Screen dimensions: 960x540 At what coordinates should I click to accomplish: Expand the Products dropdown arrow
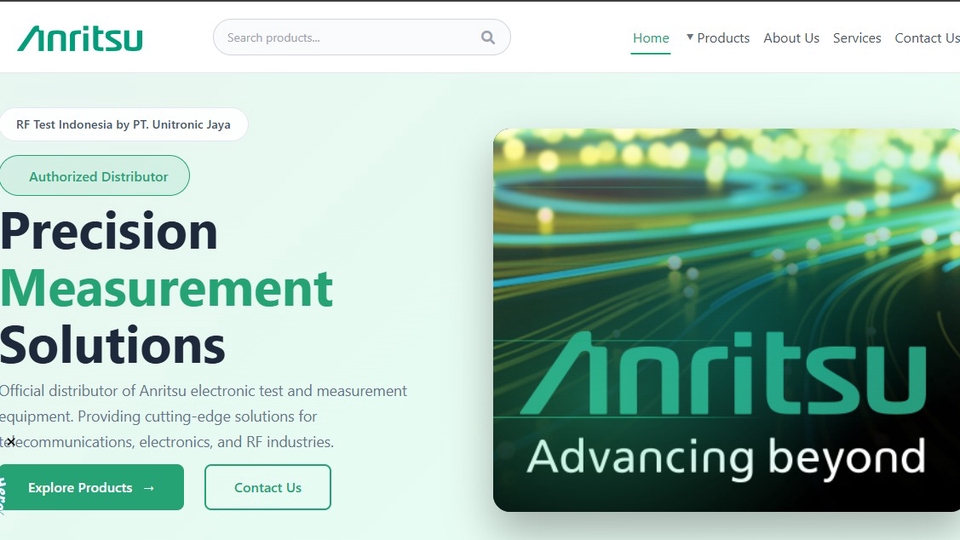[x=689, y=38]
